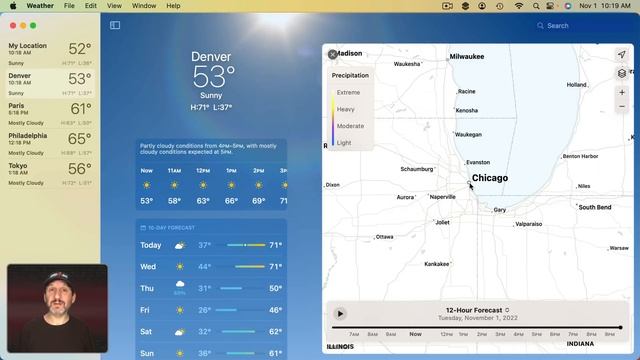
Task: Click Milwaukee on the map
Action: tap(467, 57)
